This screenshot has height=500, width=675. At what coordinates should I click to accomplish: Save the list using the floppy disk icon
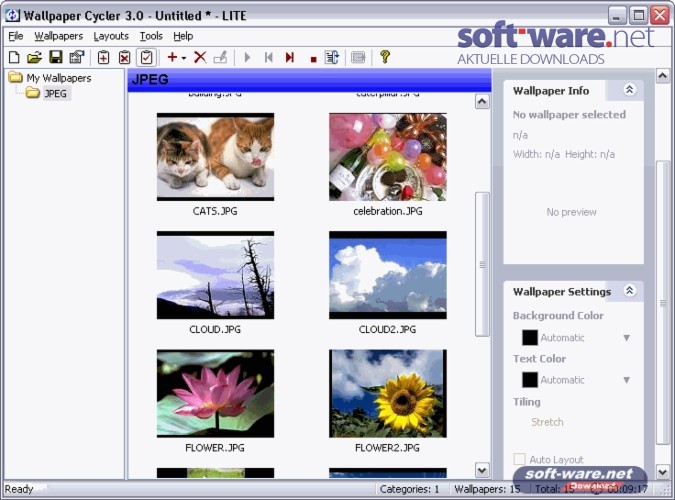coord(56,57)
